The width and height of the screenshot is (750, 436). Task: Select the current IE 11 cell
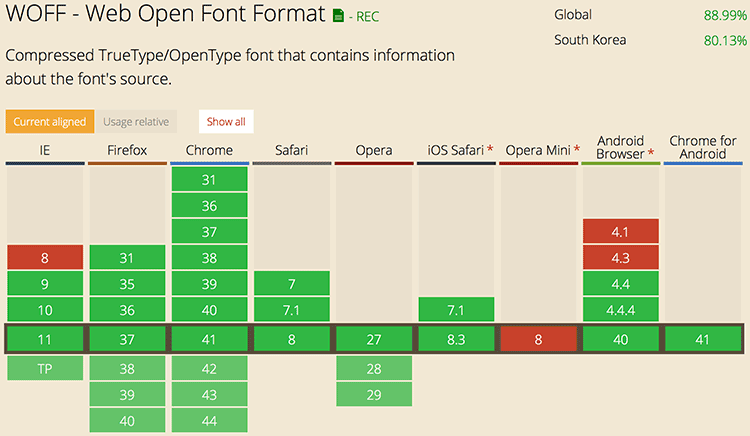click(45, 339)
